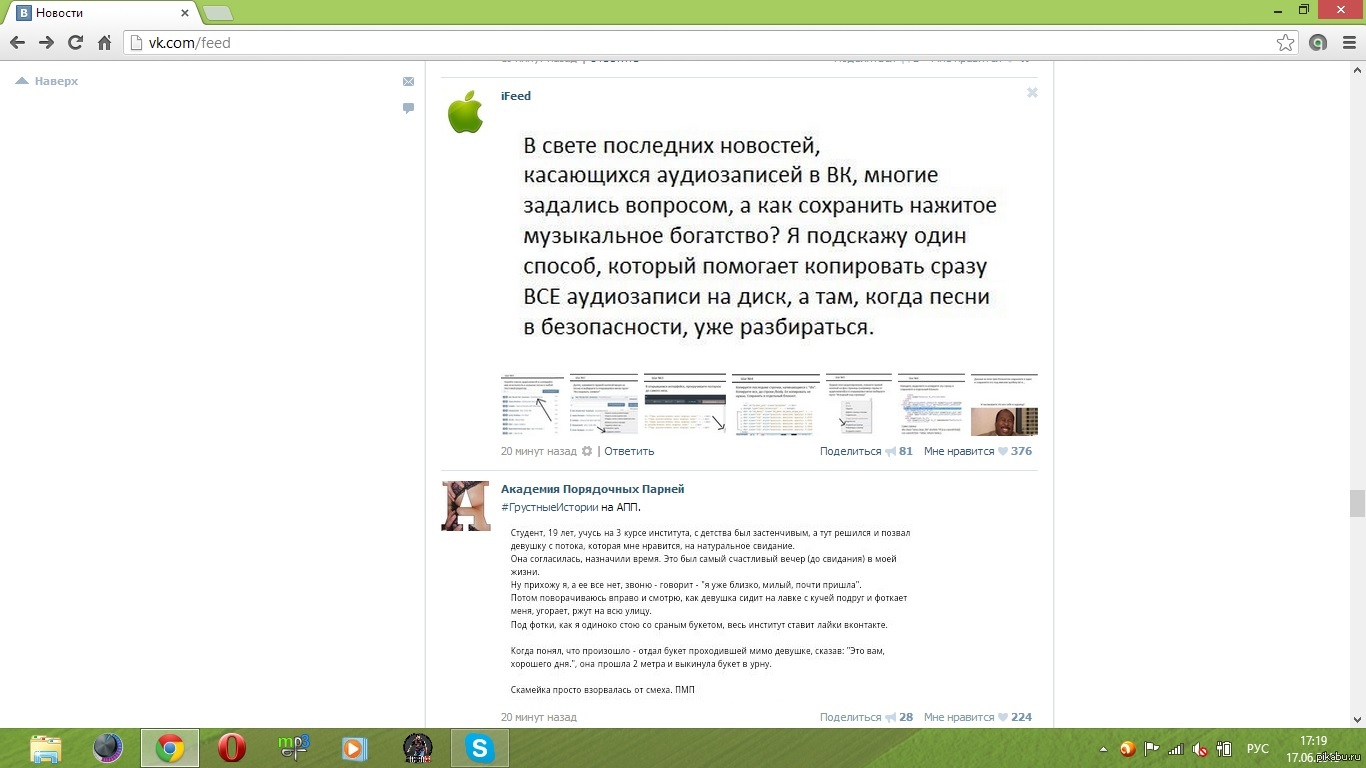Jump to the top via Наверх
The image size is (1366, 768).
(x=47, y=81)
